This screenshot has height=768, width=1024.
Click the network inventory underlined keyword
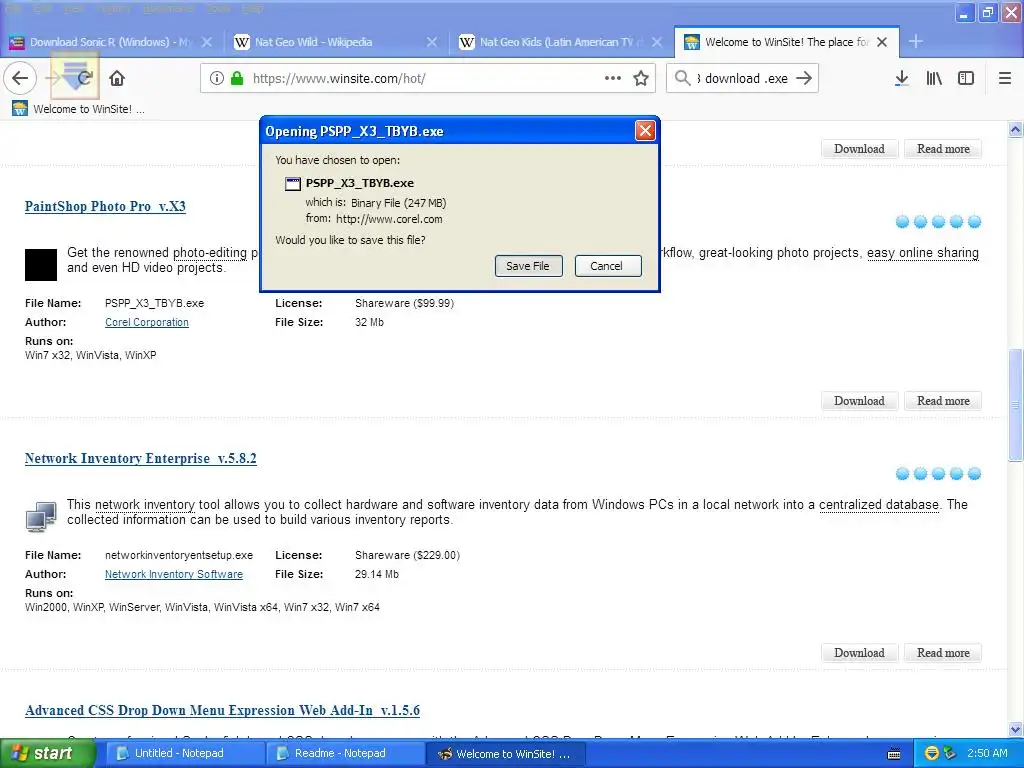tap(145, 505)
